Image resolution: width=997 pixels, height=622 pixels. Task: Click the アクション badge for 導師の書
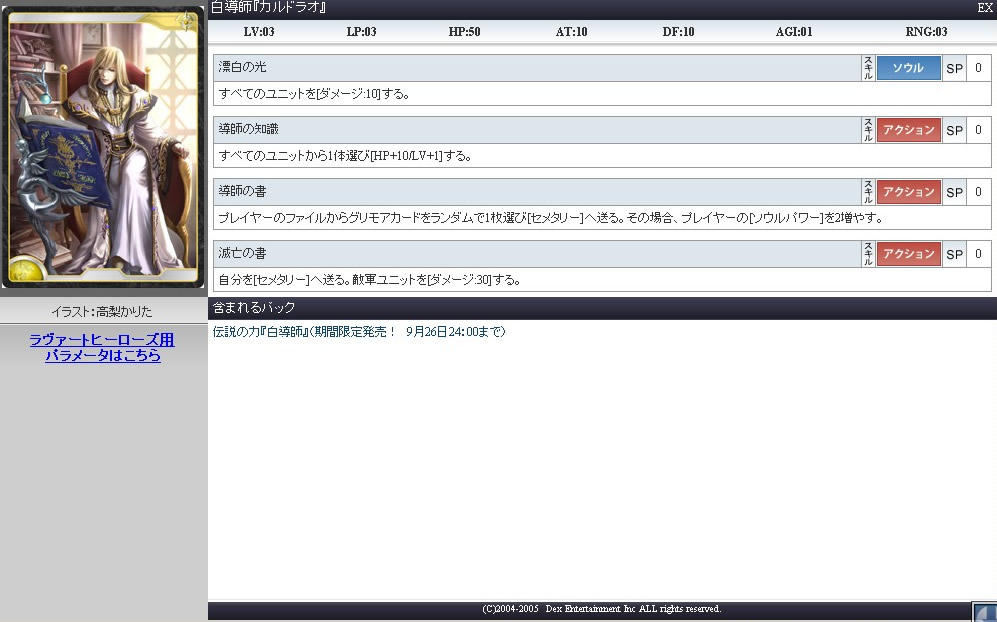pos(908,192)
